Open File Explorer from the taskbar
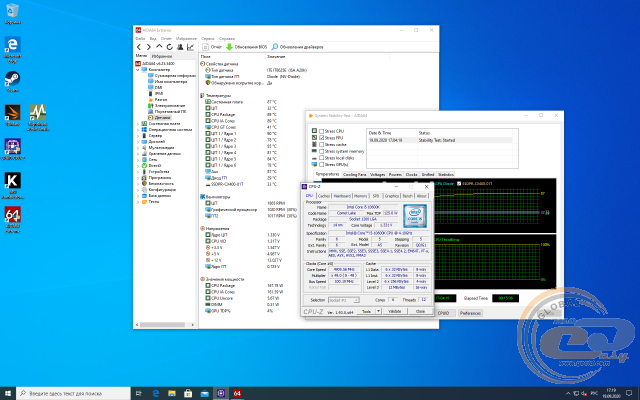640x400 pixels. [172, 393]
